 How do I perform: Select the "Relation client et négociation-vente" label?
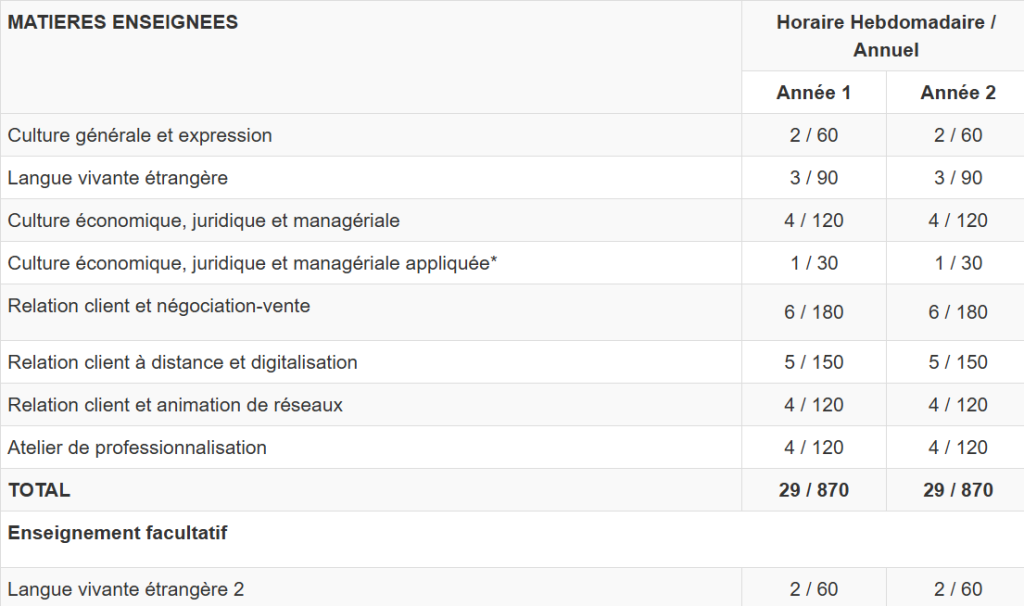pos(159,306)
